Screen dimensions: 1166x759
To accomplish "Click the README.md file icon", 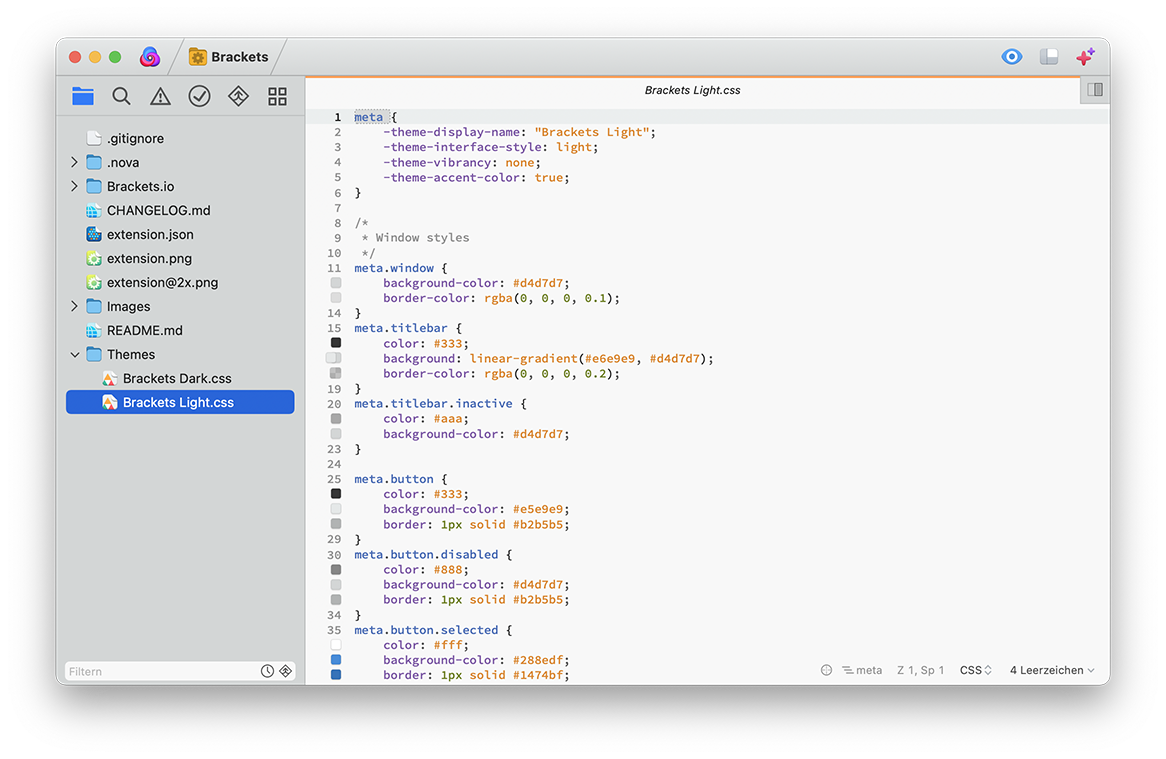I will [94, 330].
